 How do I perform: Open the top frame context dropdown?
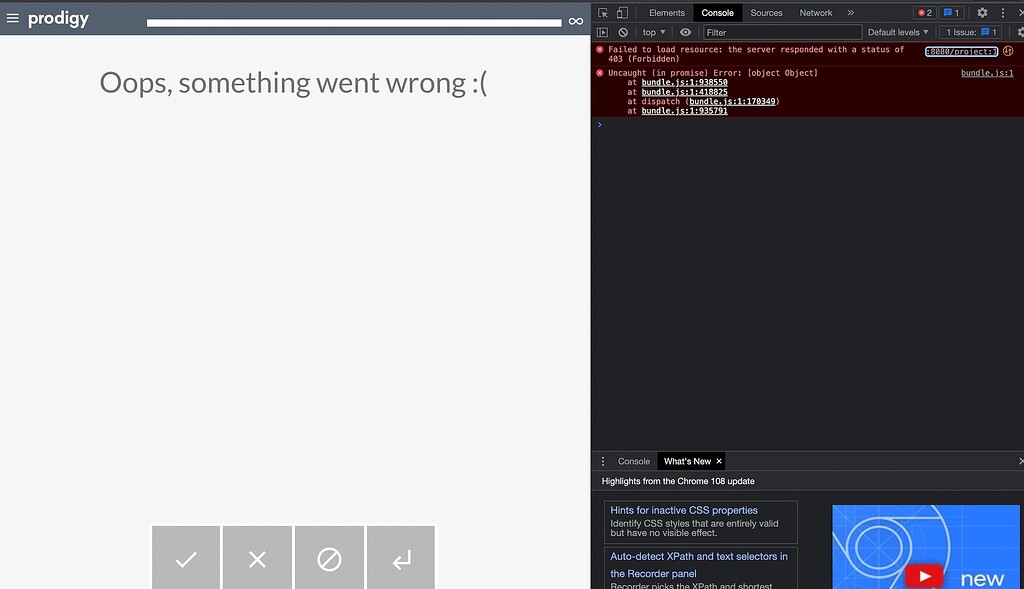pos(651,32)
